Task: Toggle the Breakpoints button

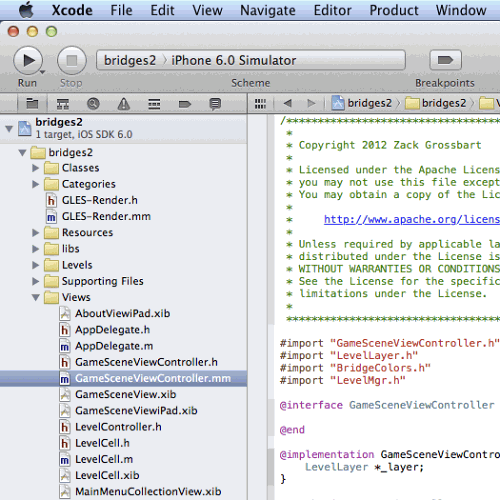Action: (x=445, y=60)
